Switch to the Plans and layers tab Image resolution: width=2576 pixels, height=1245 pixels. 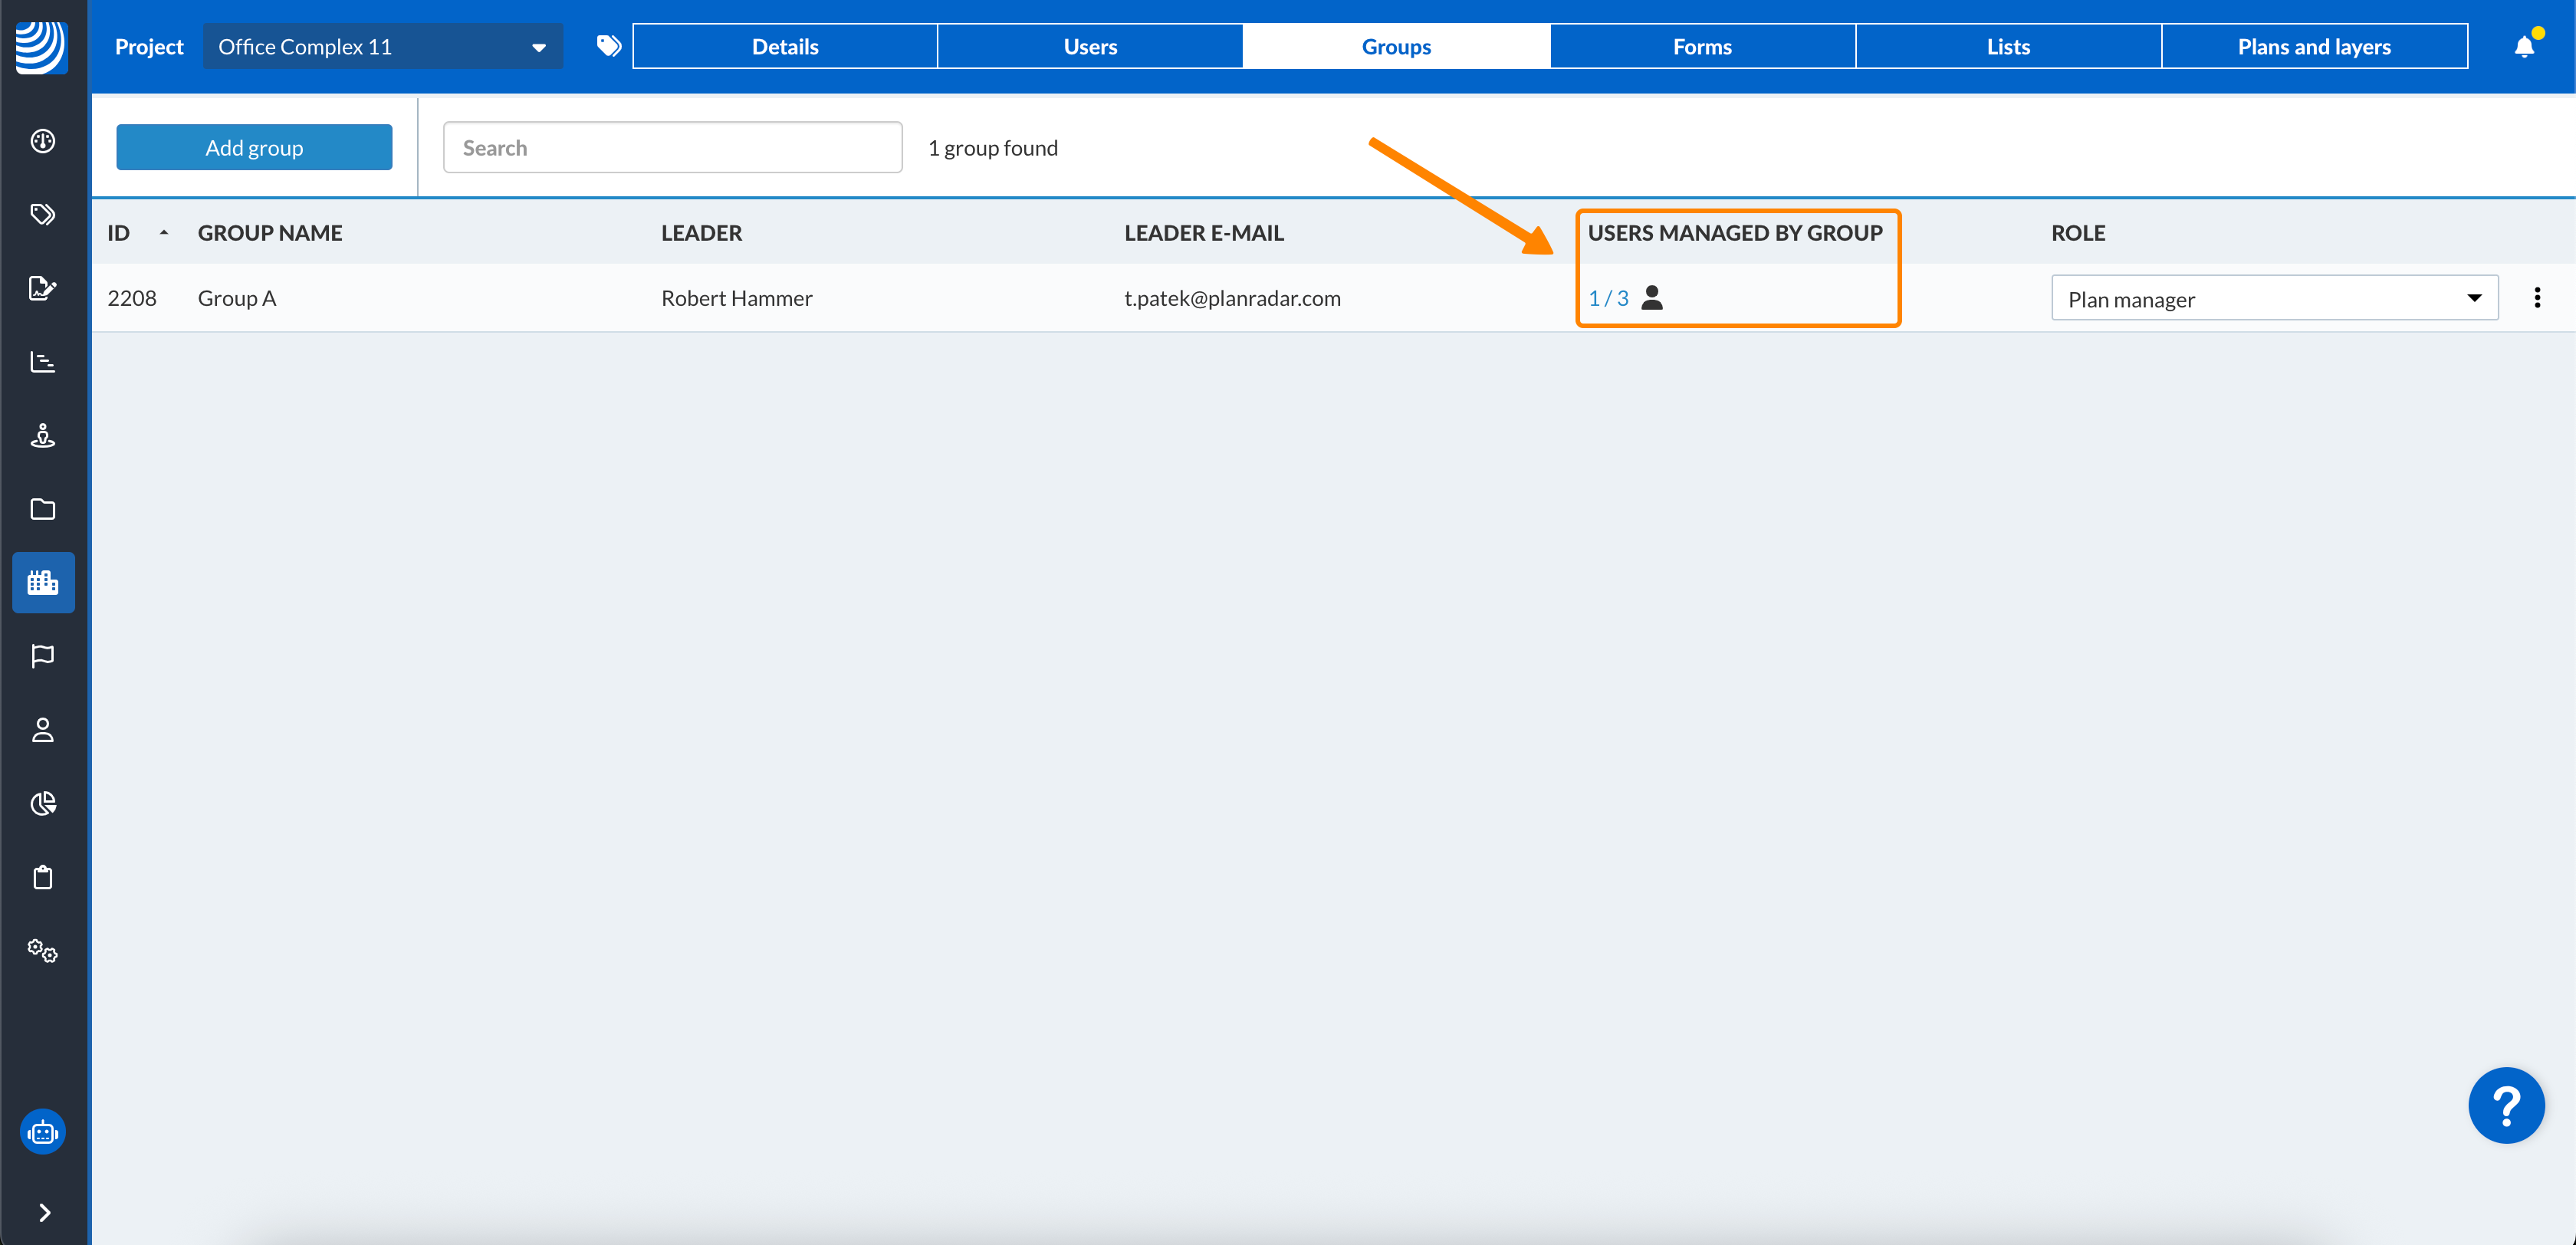coord(2314,47)
